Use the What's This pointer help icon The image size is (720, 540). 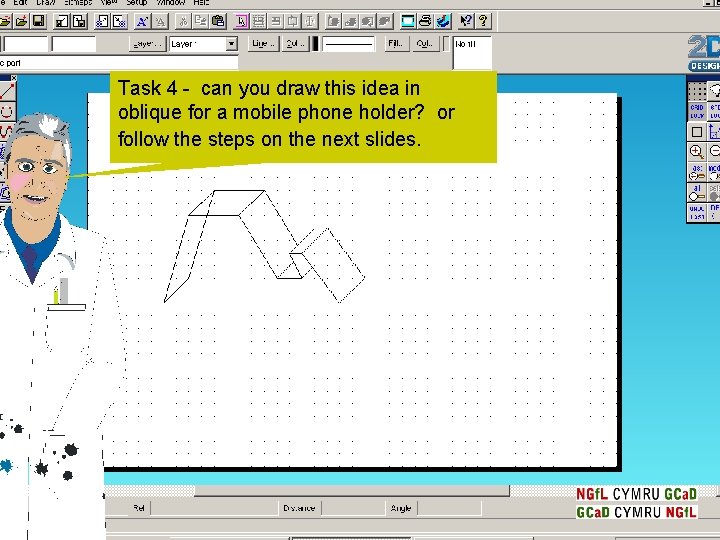(x=466, y=21)
